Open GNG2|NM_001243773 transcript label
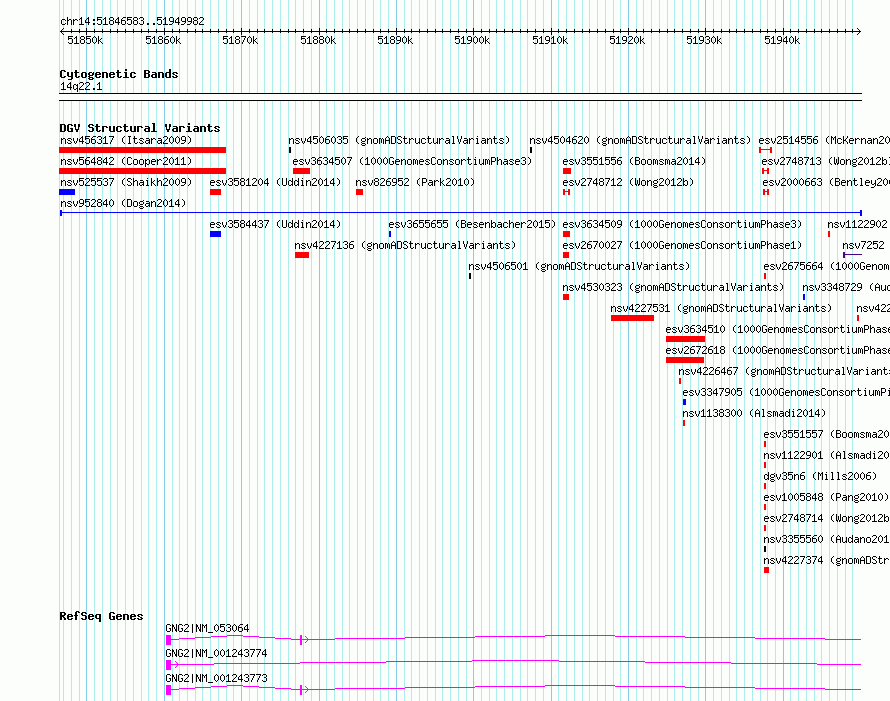 pyautogui.click(x=216, y=678)
